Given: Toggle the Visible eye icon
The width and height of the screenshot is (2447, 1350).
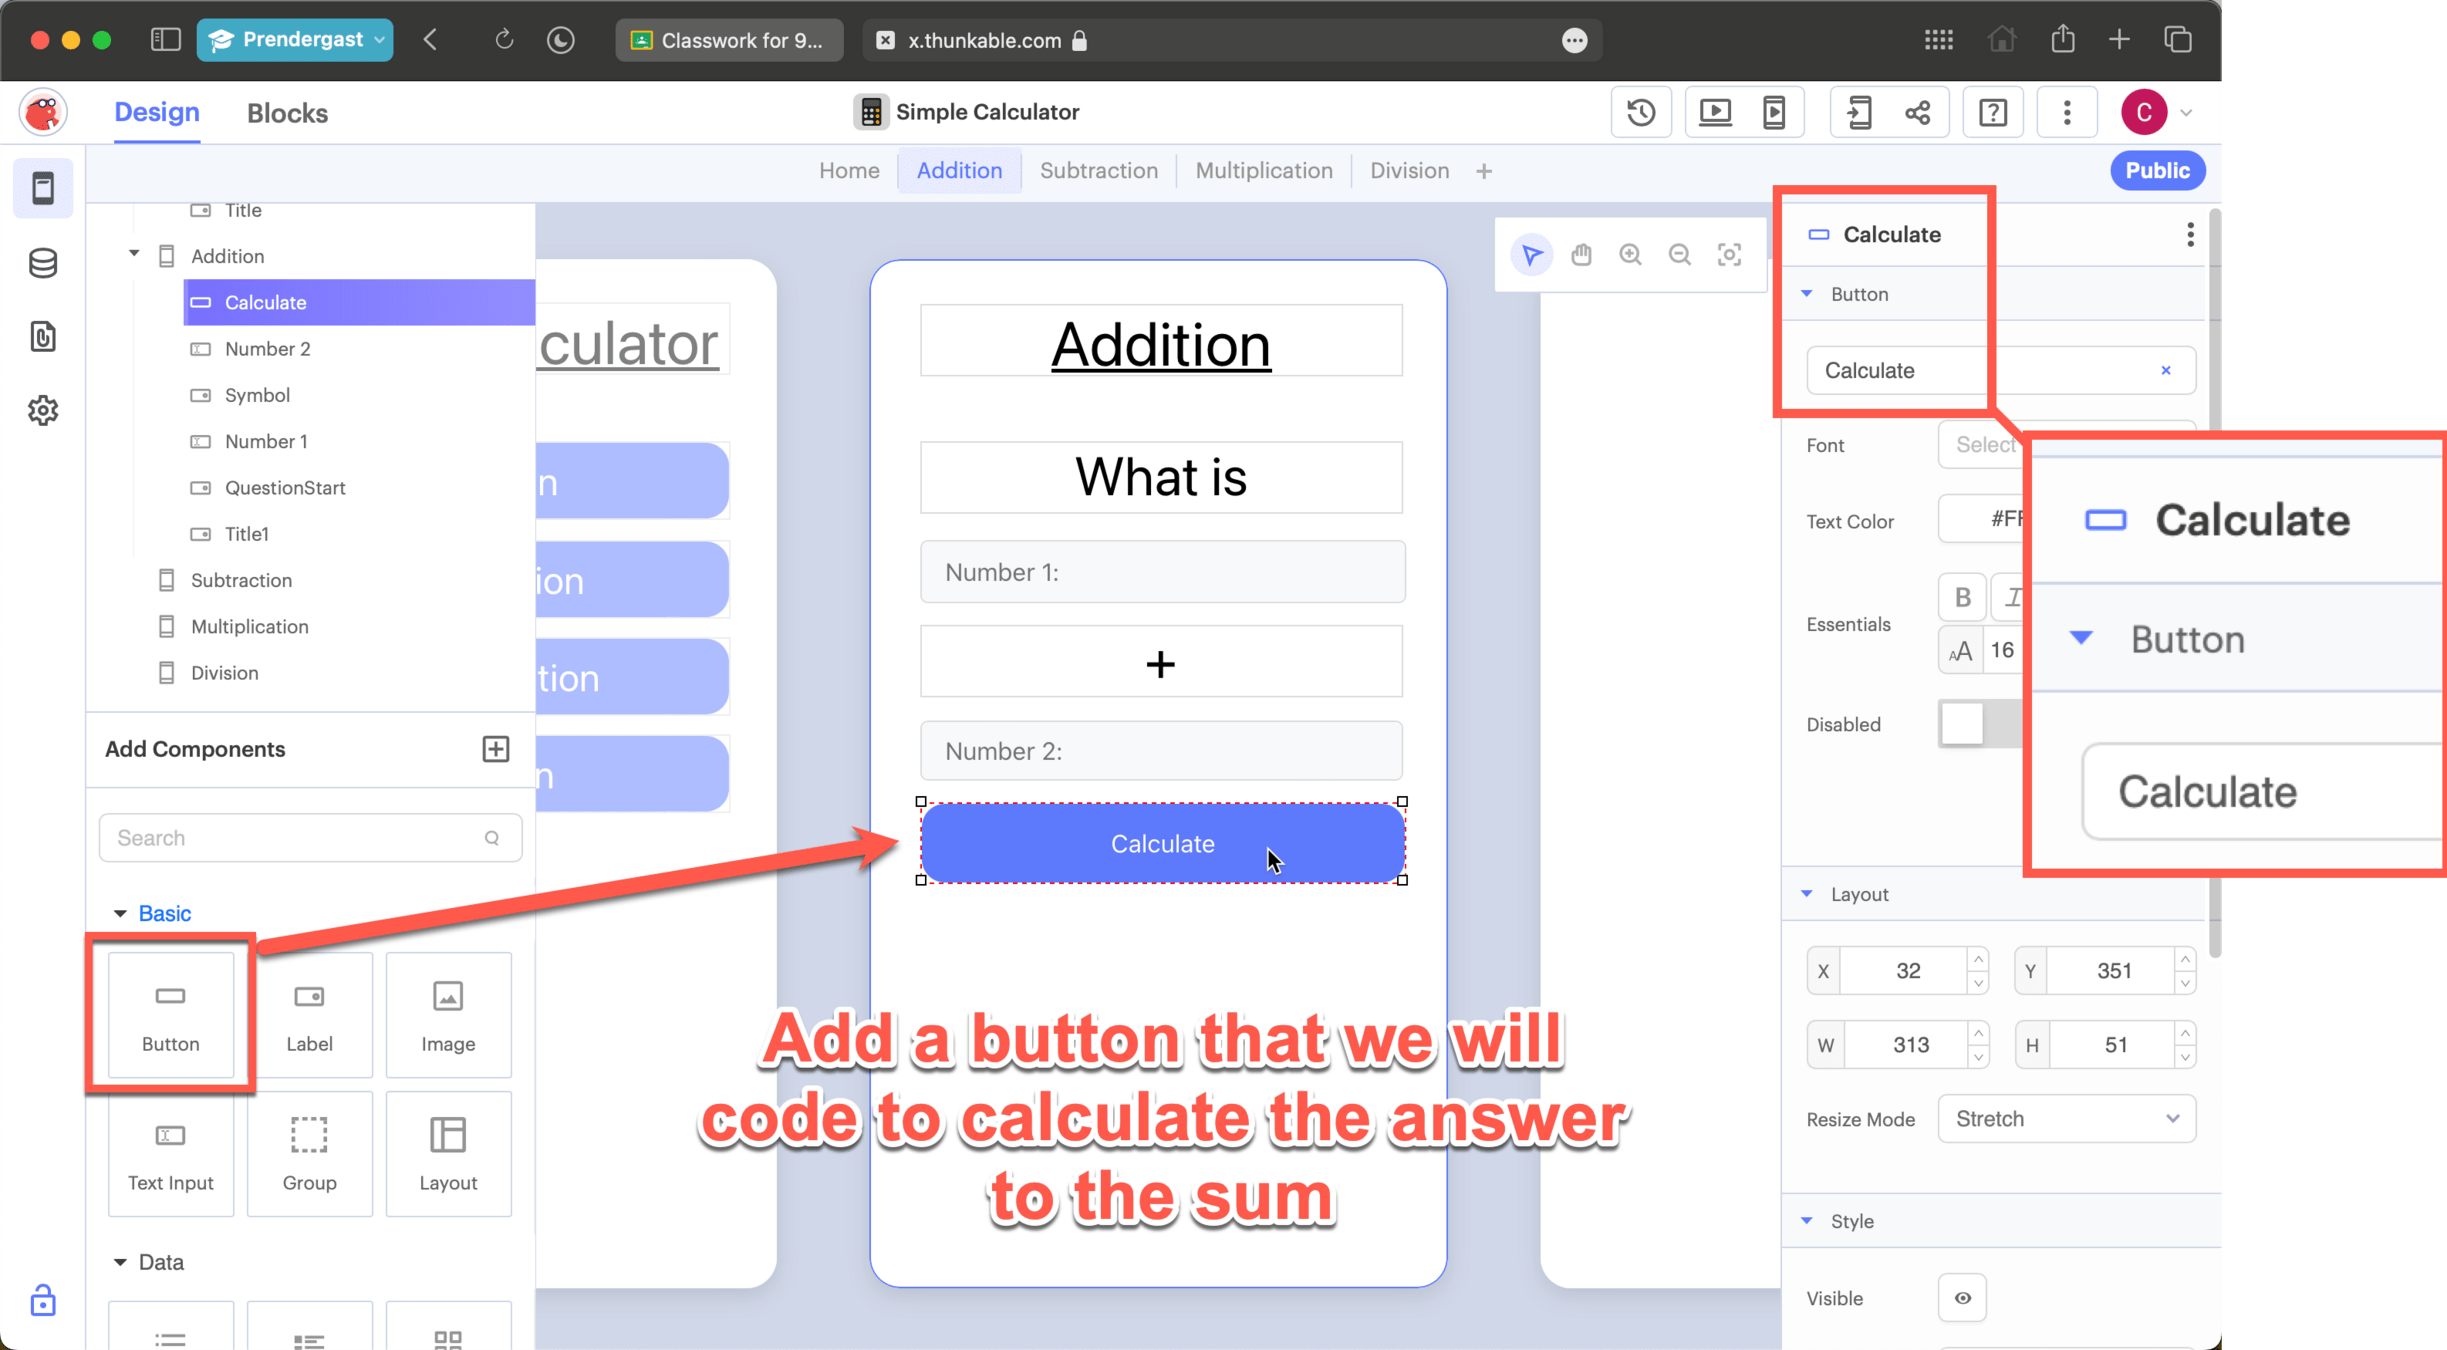Looking at the screenshot, I should [1962, 1298].
